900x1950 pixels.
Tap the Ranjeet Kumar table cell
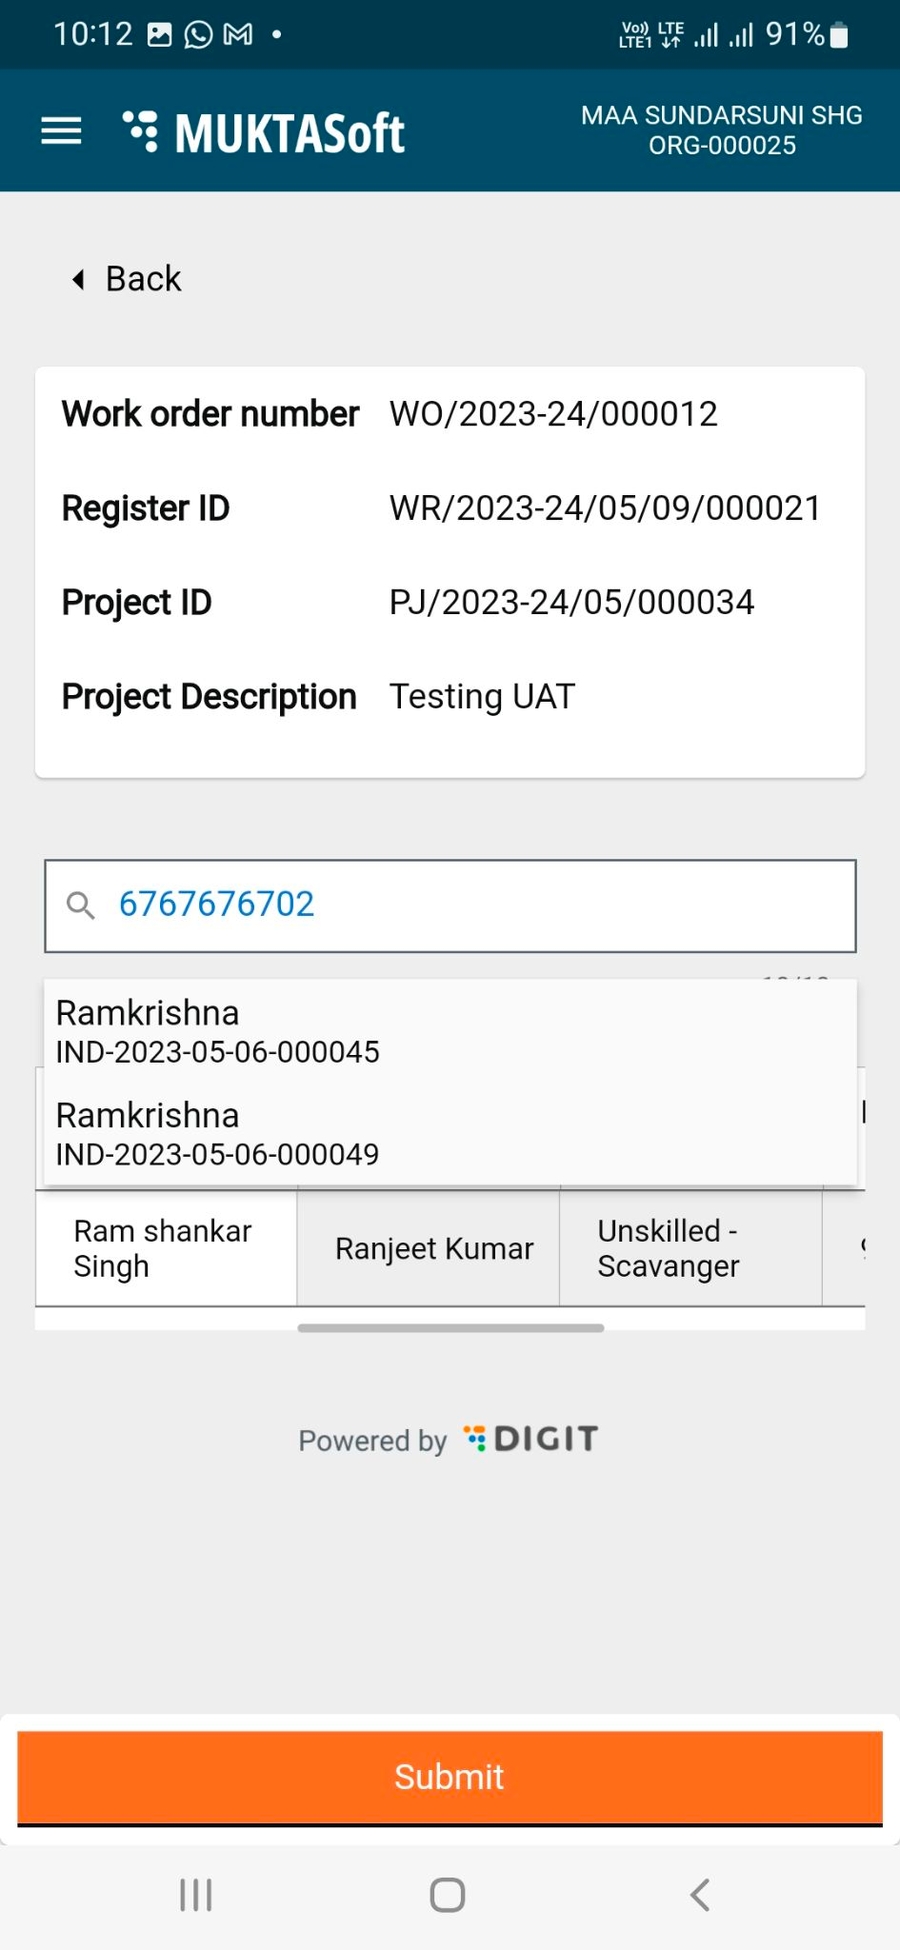click(x=434, y=1248)
